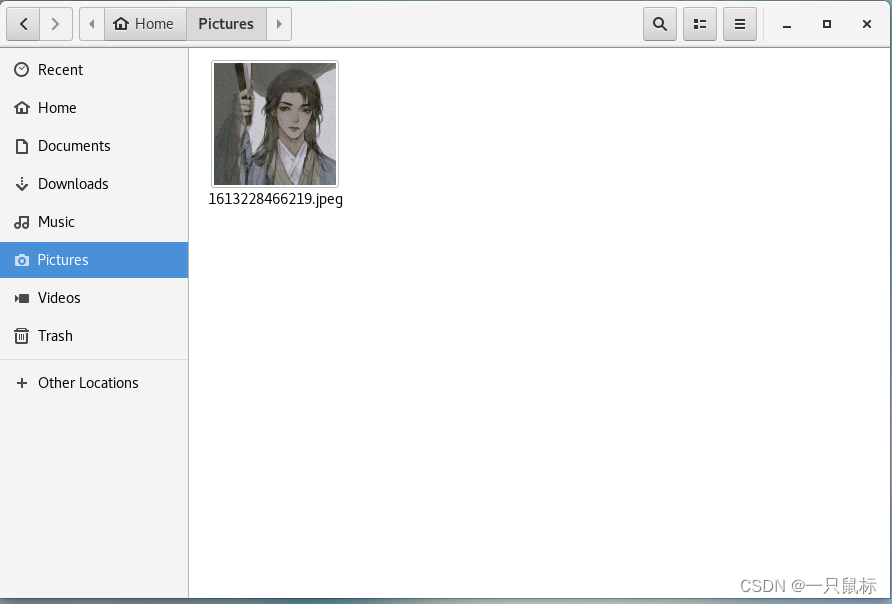
Task: Click the music note icon beside Music
Action: (x=22, y=222)
